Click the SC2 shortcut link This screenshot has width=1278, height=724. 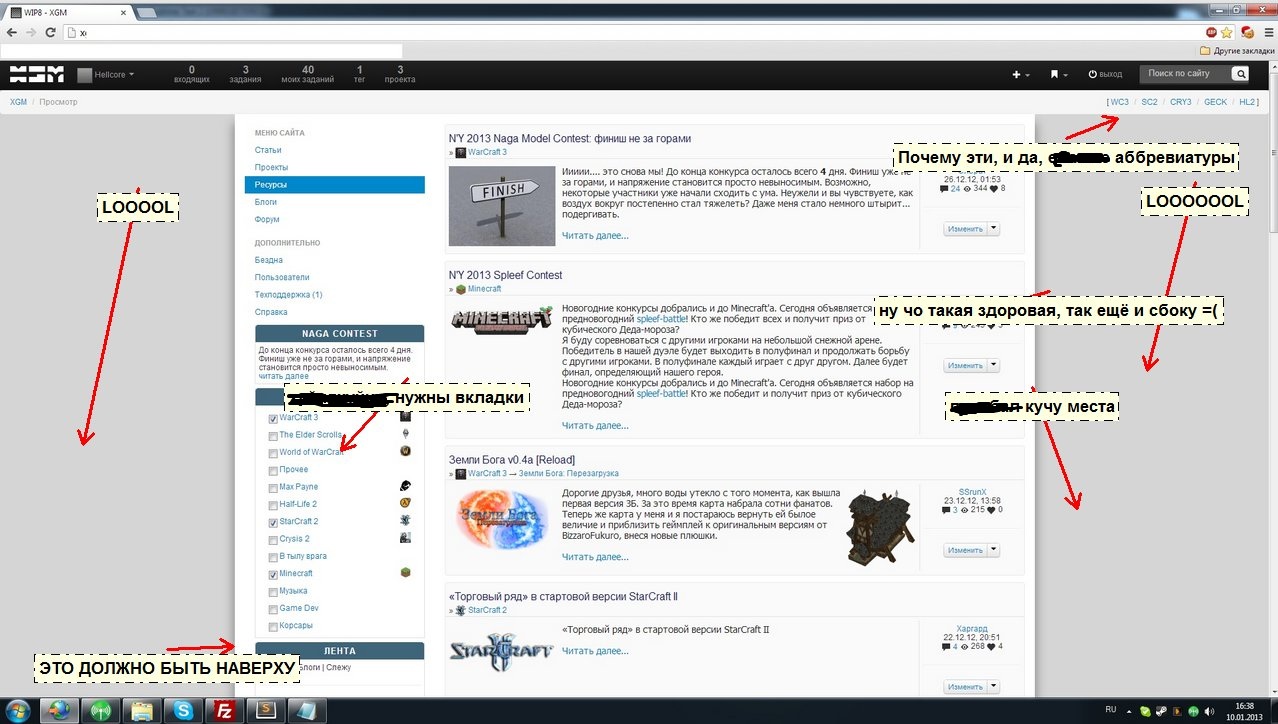click(1150, 102)
